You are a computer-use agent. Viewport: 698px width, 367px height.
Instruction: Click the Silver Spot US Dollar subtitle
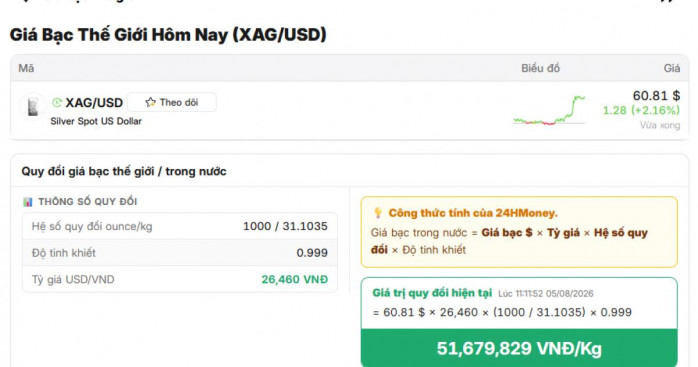point(96,121)
